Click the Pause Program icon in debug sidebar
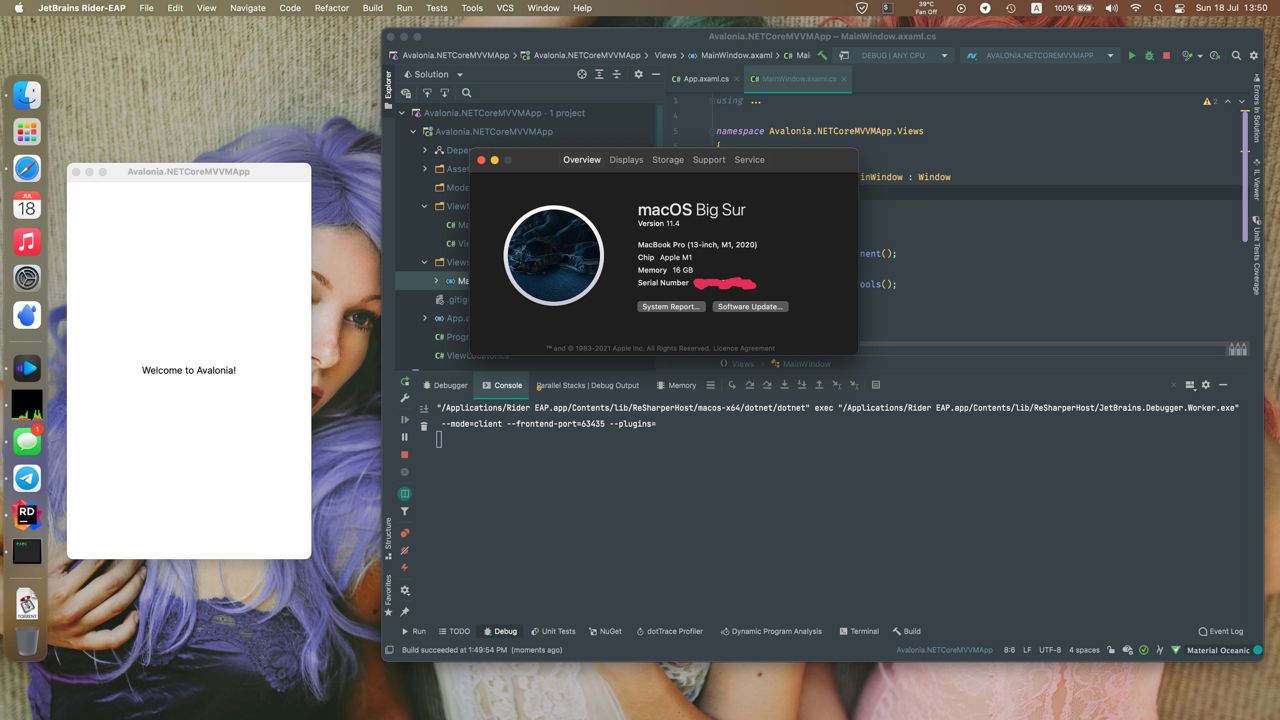 click(x=405, y=437)
